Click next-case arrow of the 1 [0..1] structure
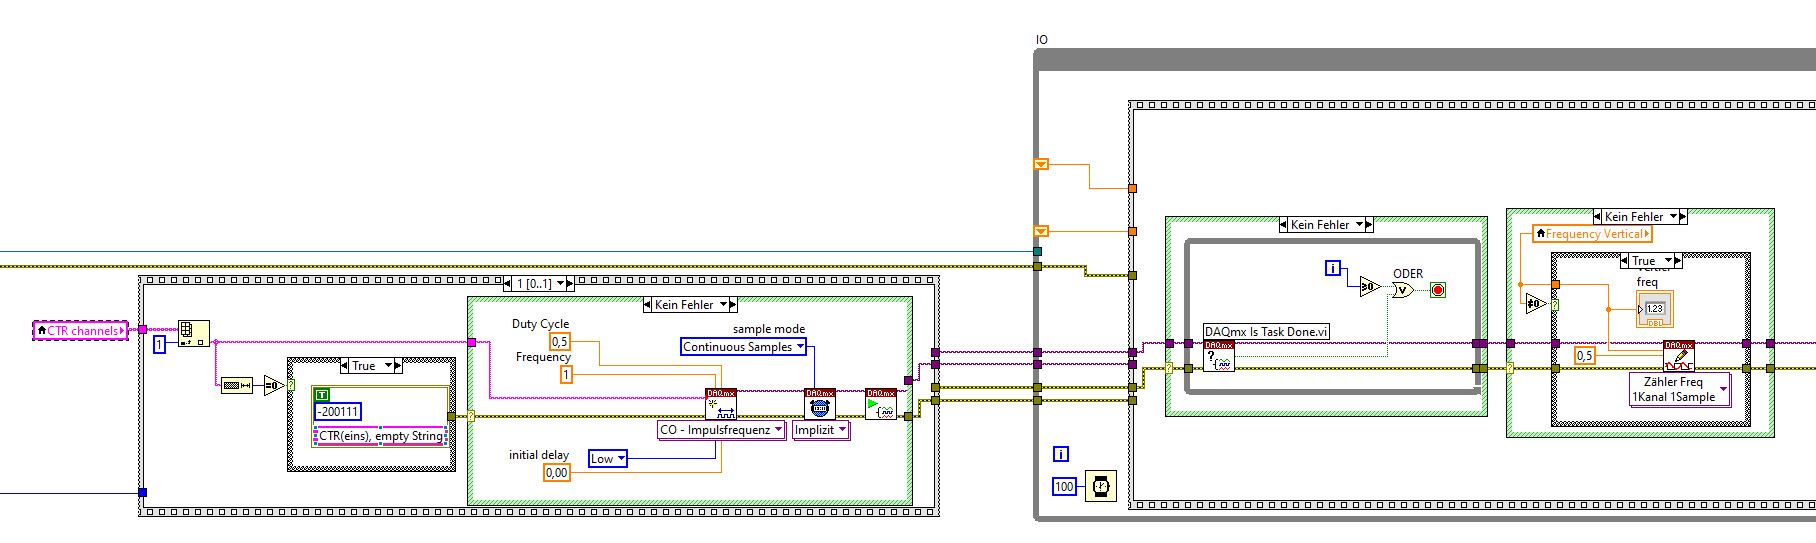Screen dimensions: 1816x543 click(x=572, y=284)
